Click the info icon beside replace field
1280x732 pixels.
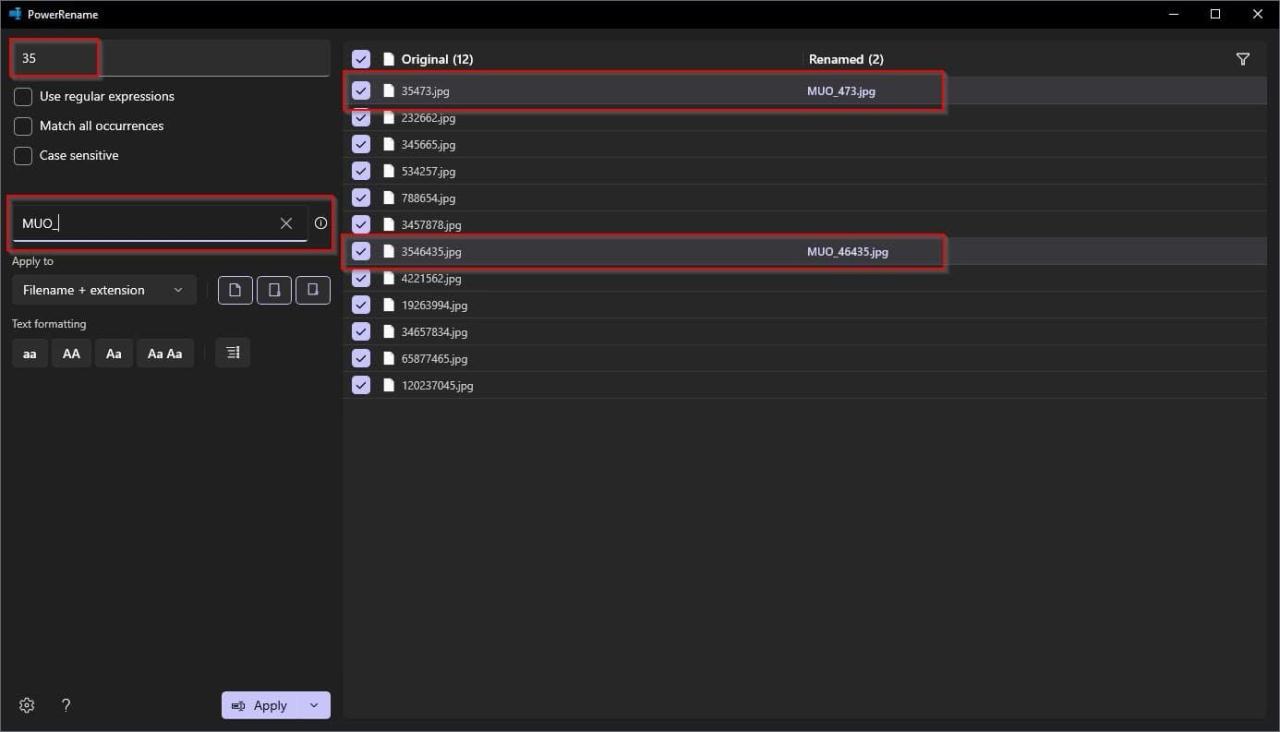click(320, 223)
